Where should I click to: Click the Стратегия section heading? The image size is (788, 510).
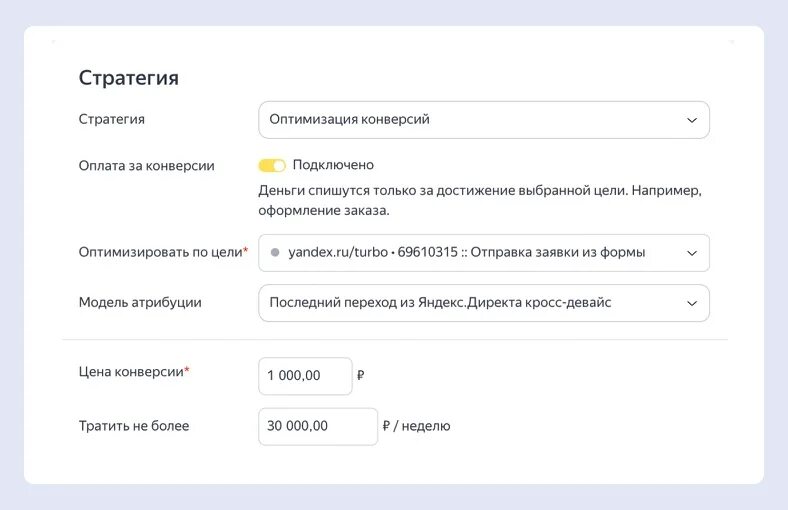pos(128,78)
